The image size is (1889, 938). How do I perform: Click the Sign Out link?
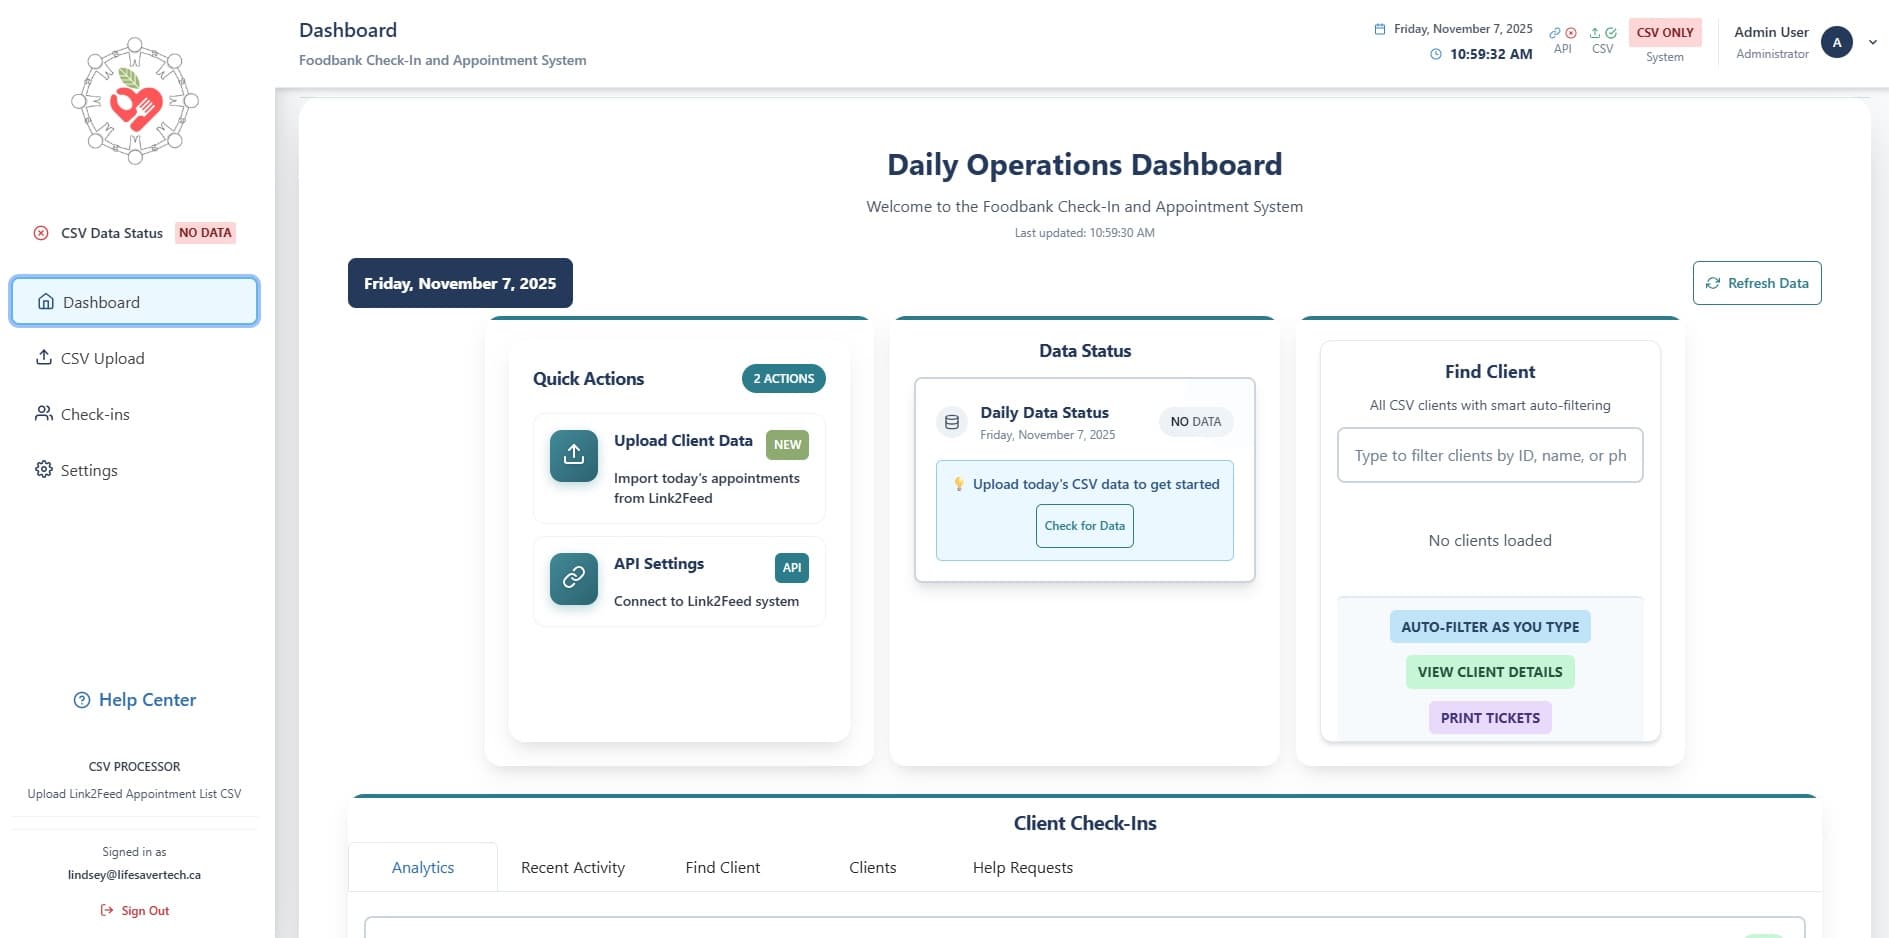click(x=134, y=910)
